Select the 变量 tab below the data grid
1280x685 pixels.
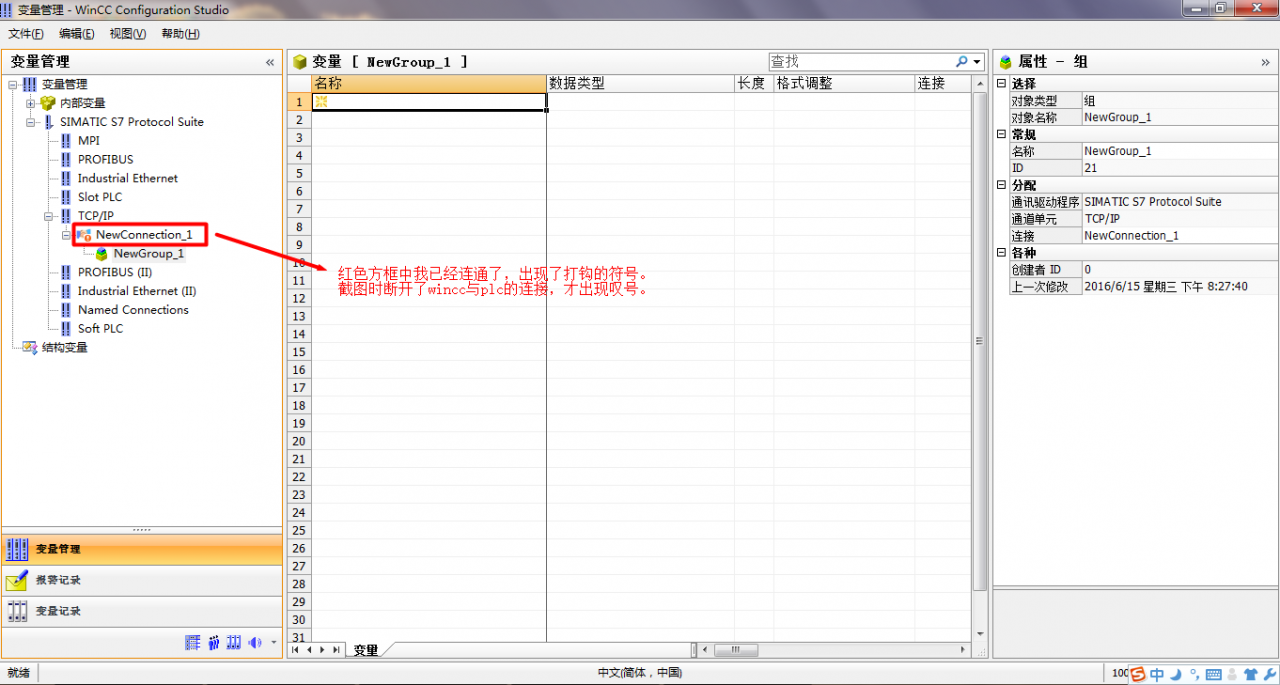(366, 649)
